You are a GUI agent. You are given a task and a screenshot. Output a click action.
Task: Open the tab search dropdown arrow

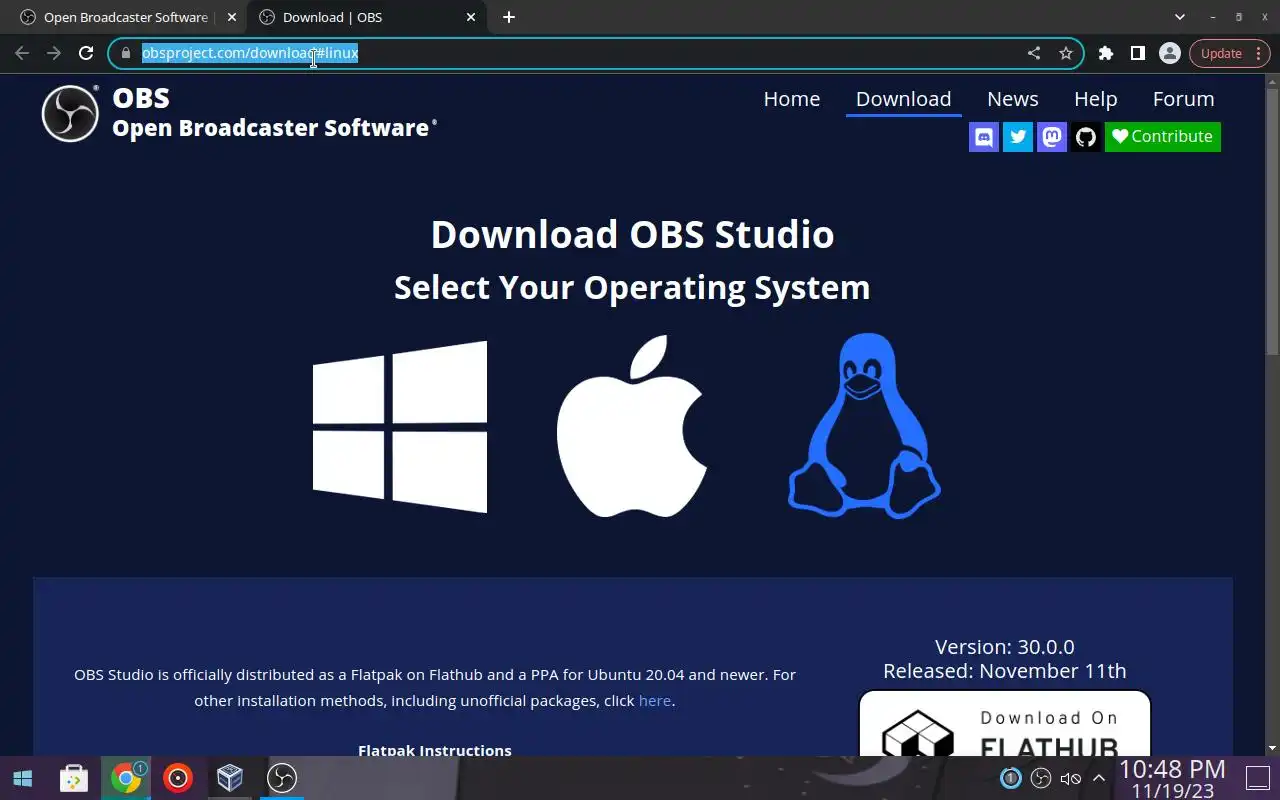[x=1180, y=17]
